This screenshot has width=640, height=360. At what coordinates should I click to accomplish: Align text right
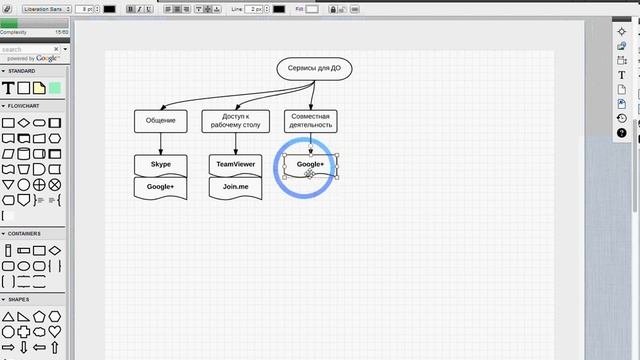click(x=187, y=9)
